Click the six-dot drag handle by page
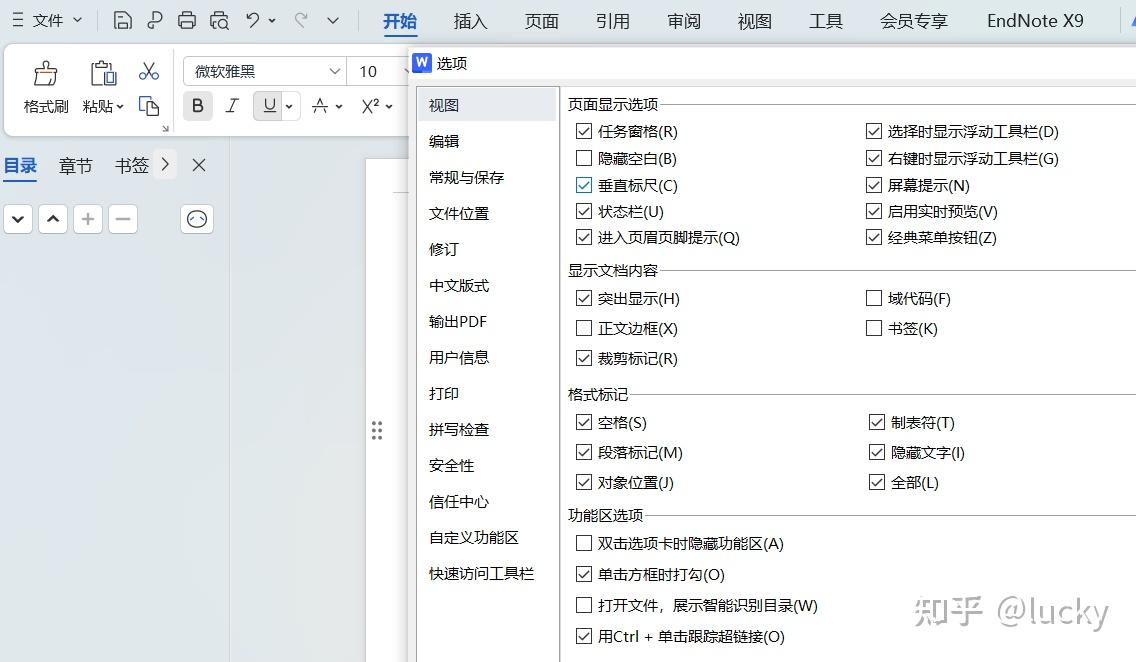Image resolution: width=1136 pixels, height=662 pixels. click(x=377, y=430)
